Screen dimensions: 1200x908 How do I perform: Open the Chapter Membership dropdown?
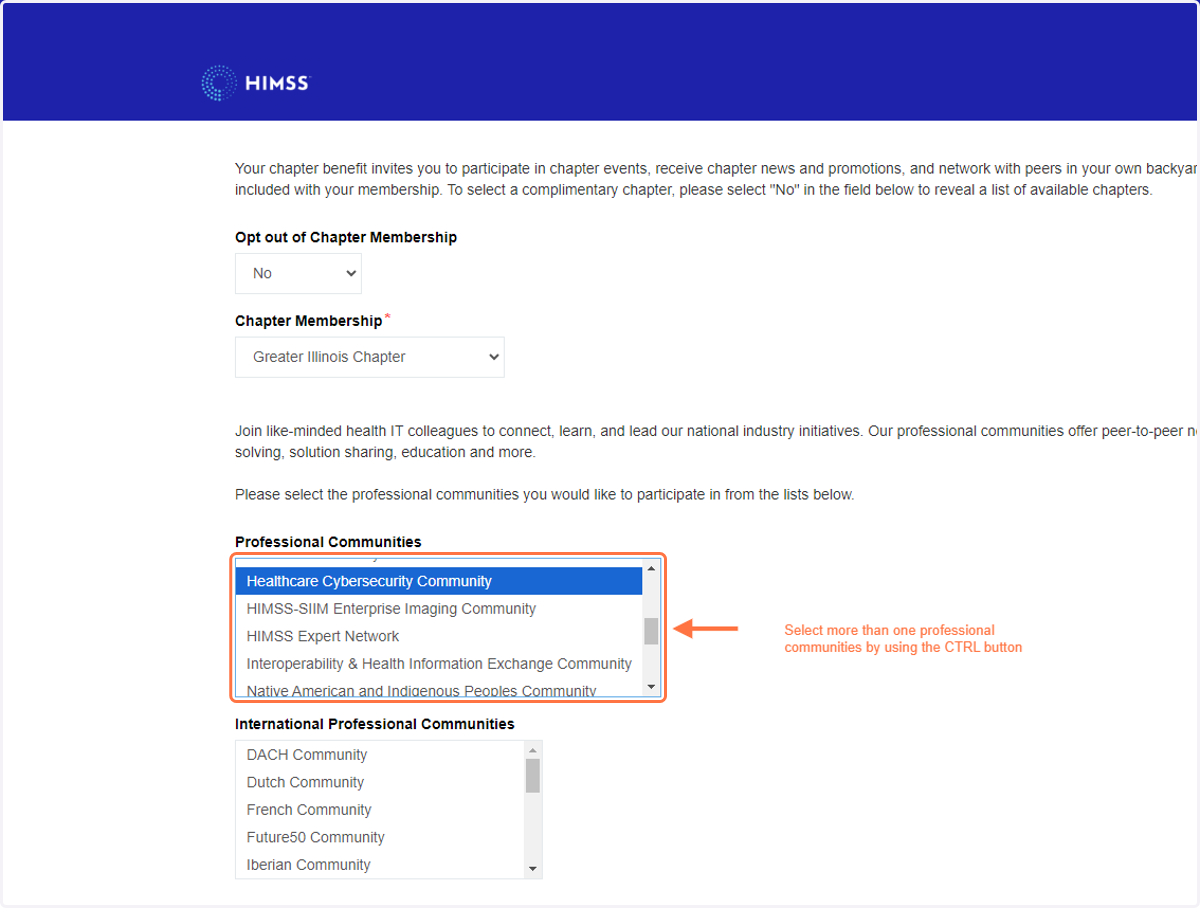[x=370, y=357]
